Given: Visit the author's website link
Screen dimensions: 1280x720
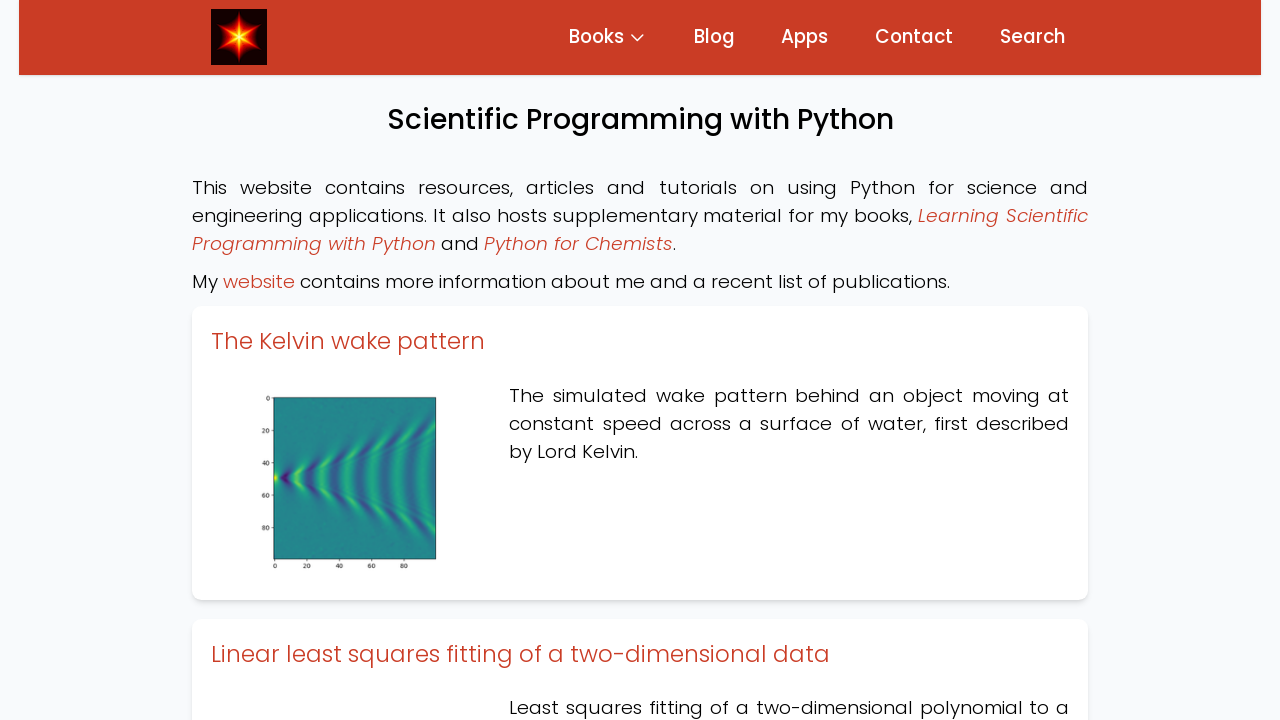Looking at the screenshot, I should 258,282.
